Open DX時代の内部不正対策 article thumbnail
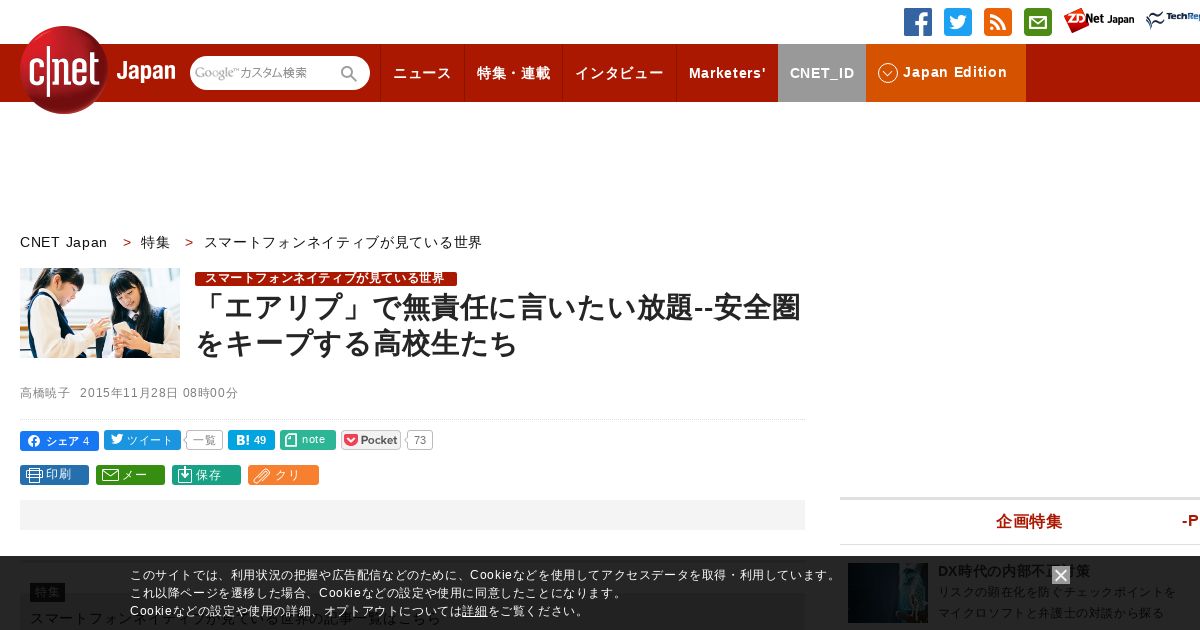Image resolution: width=1200 pixels, height=630 pixels. (888, 593)
